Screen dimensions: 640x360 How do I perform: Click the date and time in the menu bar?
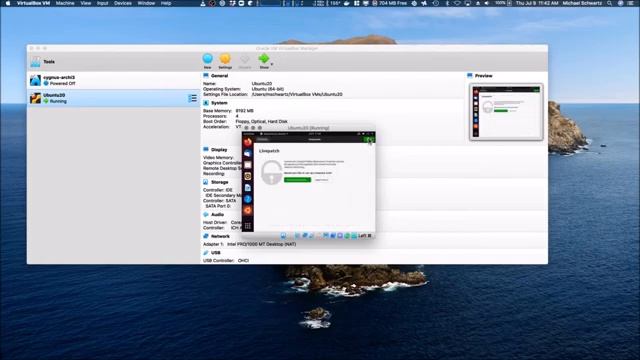(x=536, y=3)
